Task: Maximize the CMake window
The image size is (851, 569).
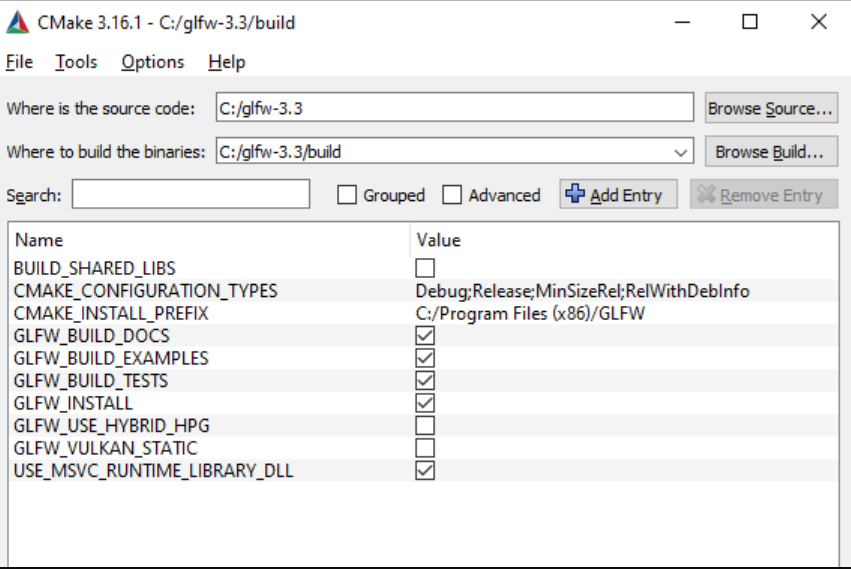Action: (x=749, y=22)
